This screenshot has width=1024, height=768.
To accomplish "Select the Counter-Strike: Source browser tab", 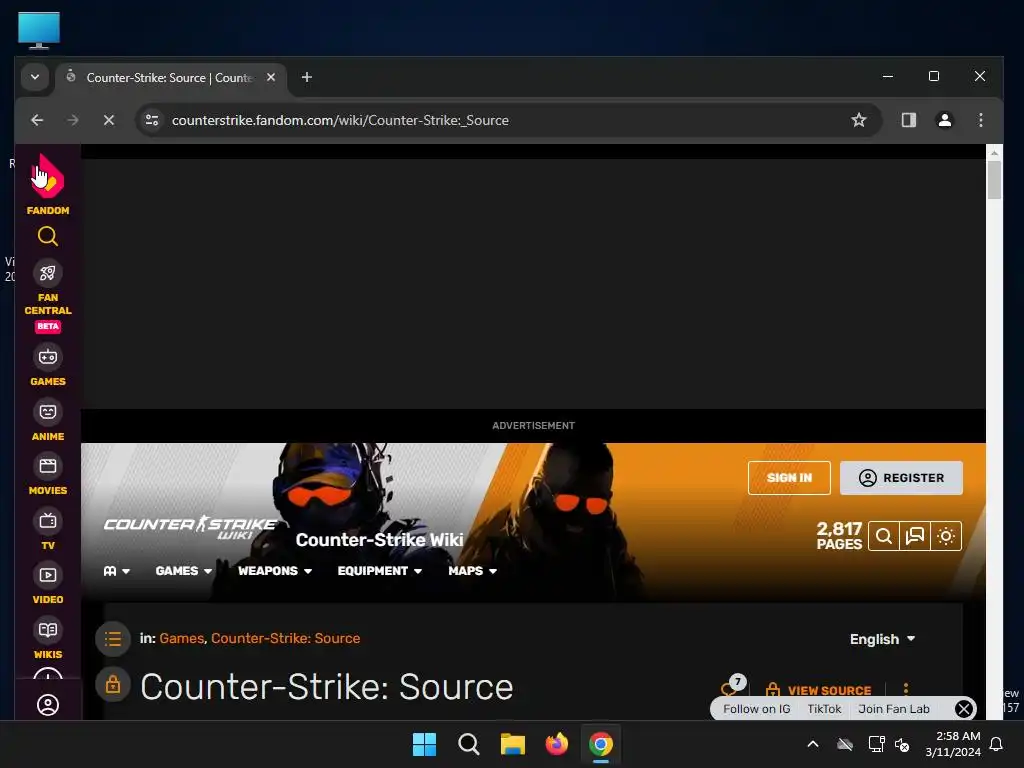I will pos(170,78).
